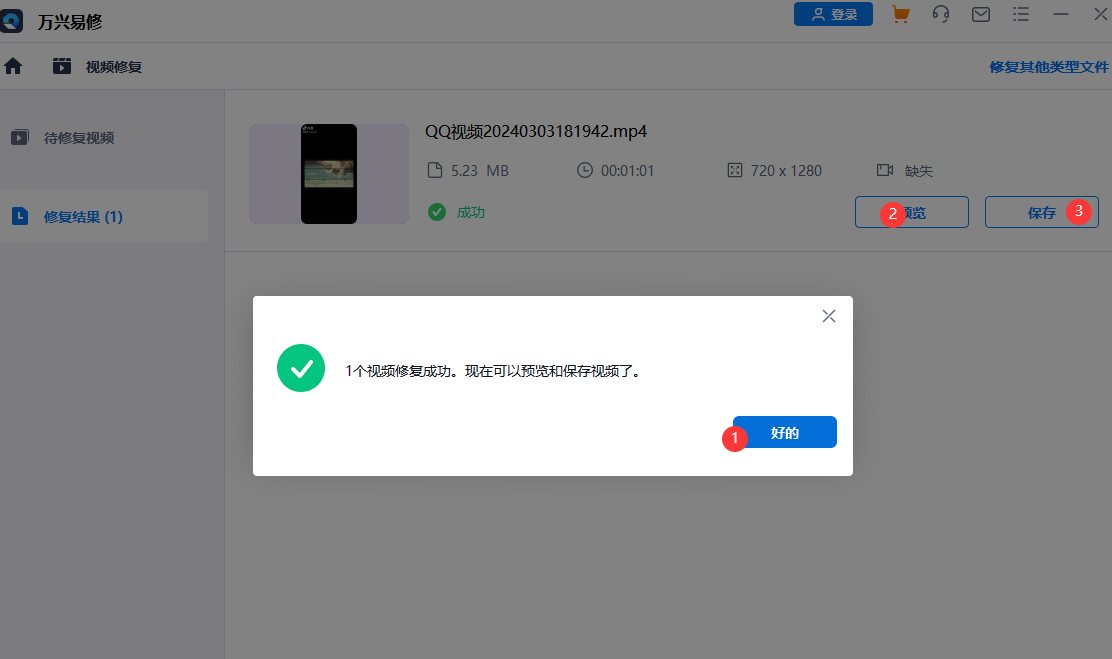Close the repair success dialog with X
This screenshot has height=659, width=1112.
[828, 316]
